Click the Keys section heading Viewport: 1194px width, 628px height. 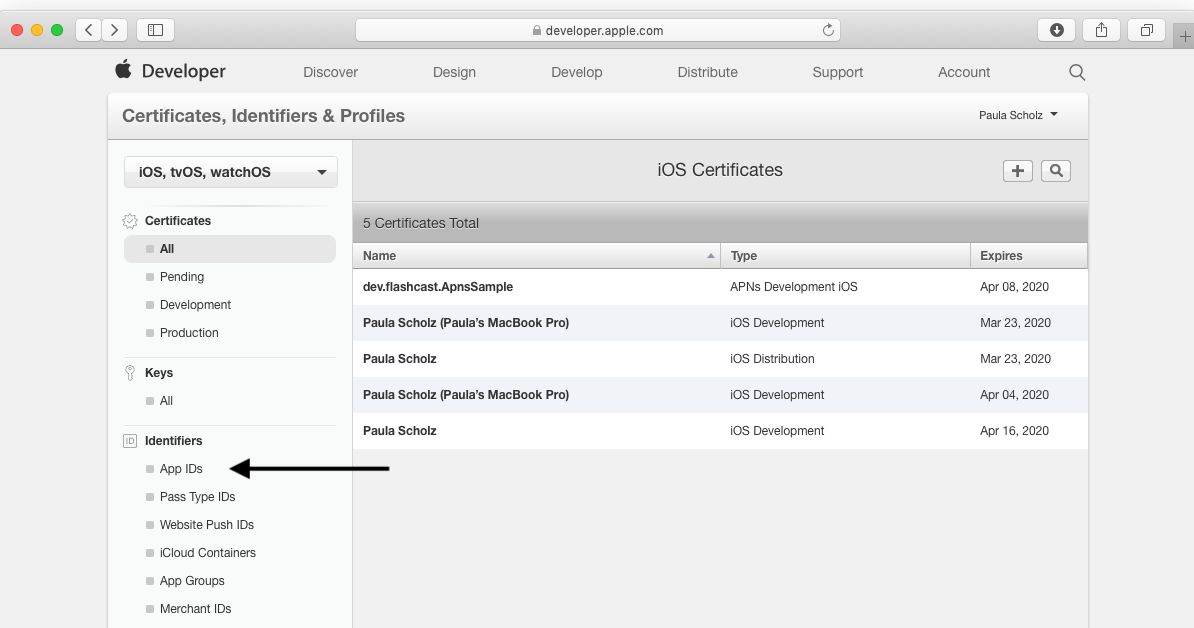158,373
